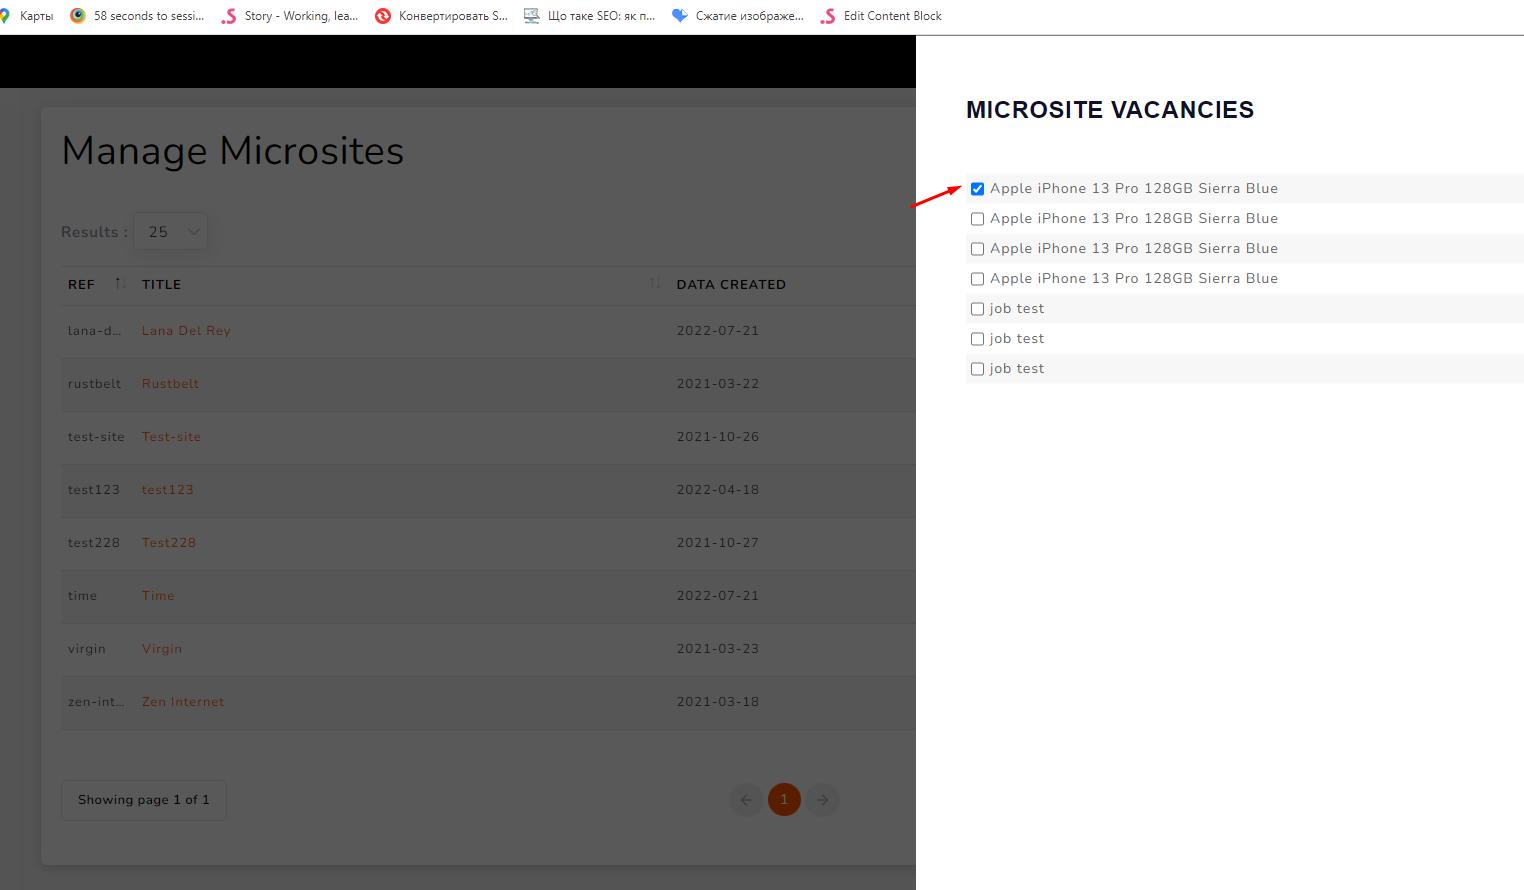This screenshot has width=1524, height=890.
Task: Open the 'Конвертировать S...' bookmark
Action: click(441, 16)
